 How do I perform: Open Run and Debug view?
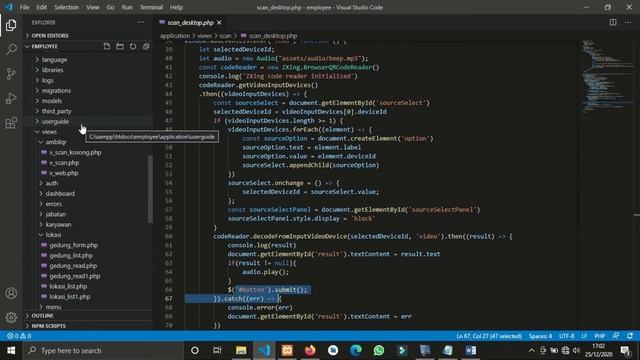tap(11, 98)
